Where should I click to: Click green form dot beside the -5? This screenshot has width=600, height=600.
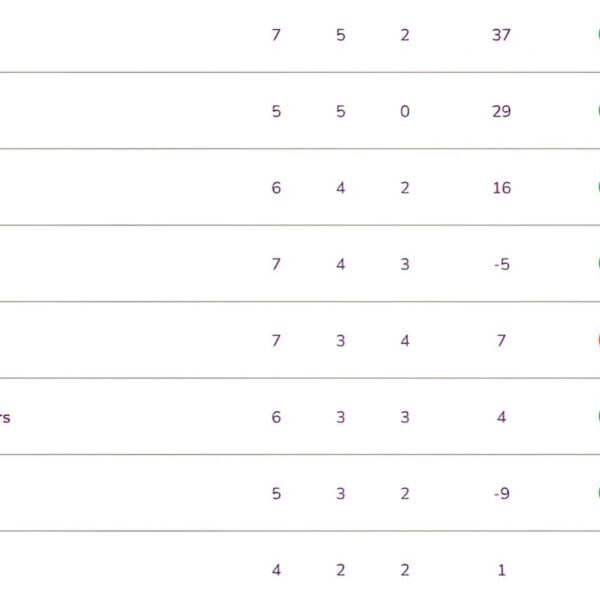click(x=597, y=264)
